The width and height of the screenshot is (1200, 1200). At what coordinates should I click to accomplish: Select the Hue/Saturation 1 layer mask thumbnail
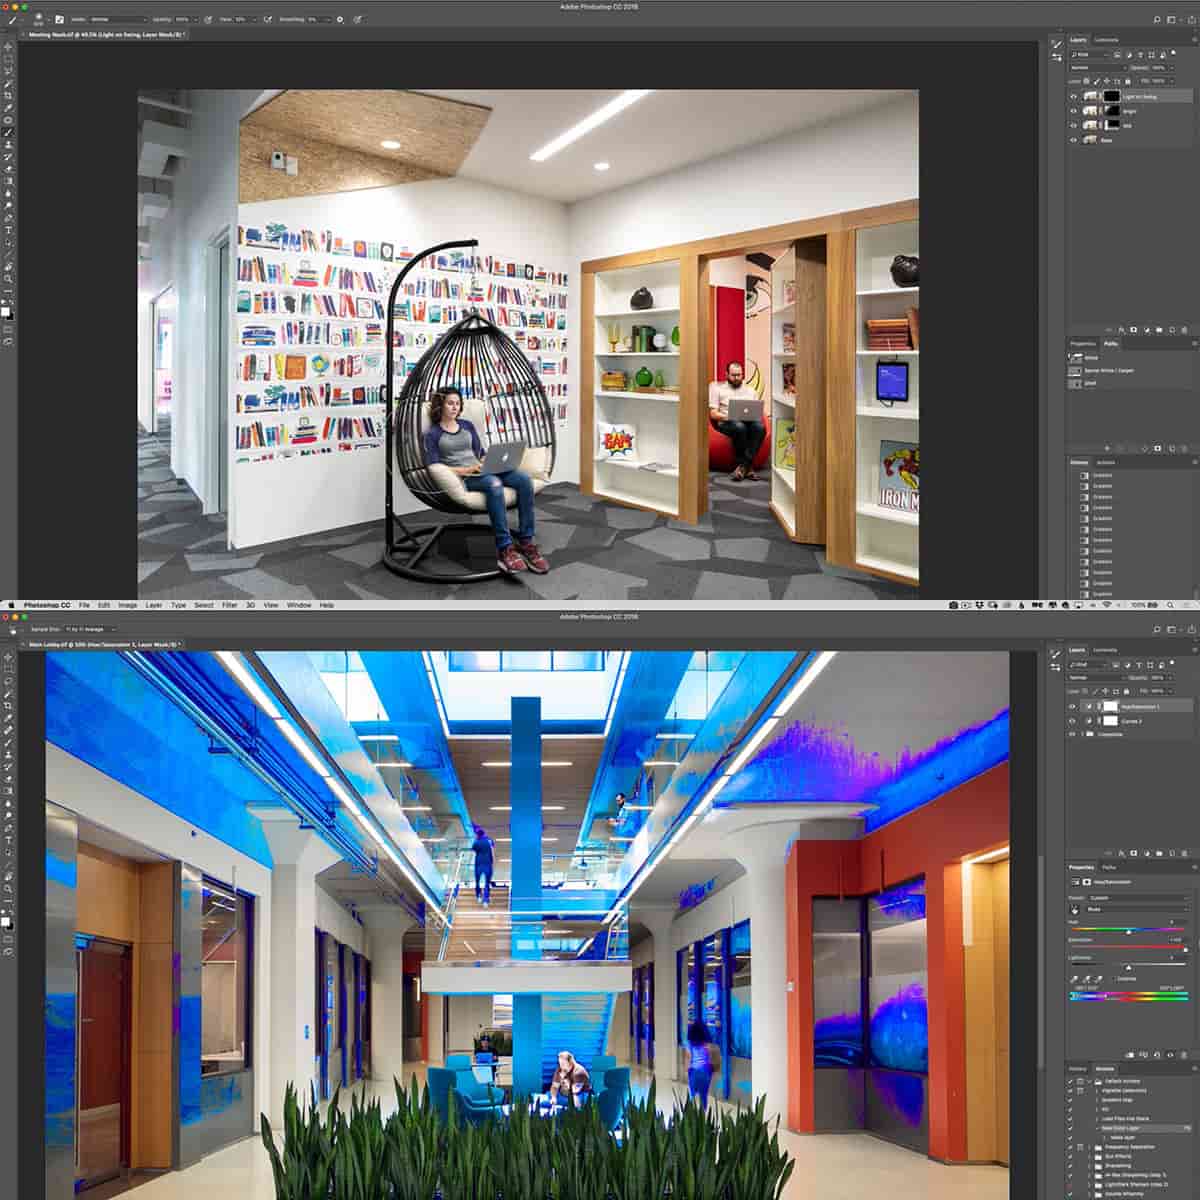coord(1110,707)
